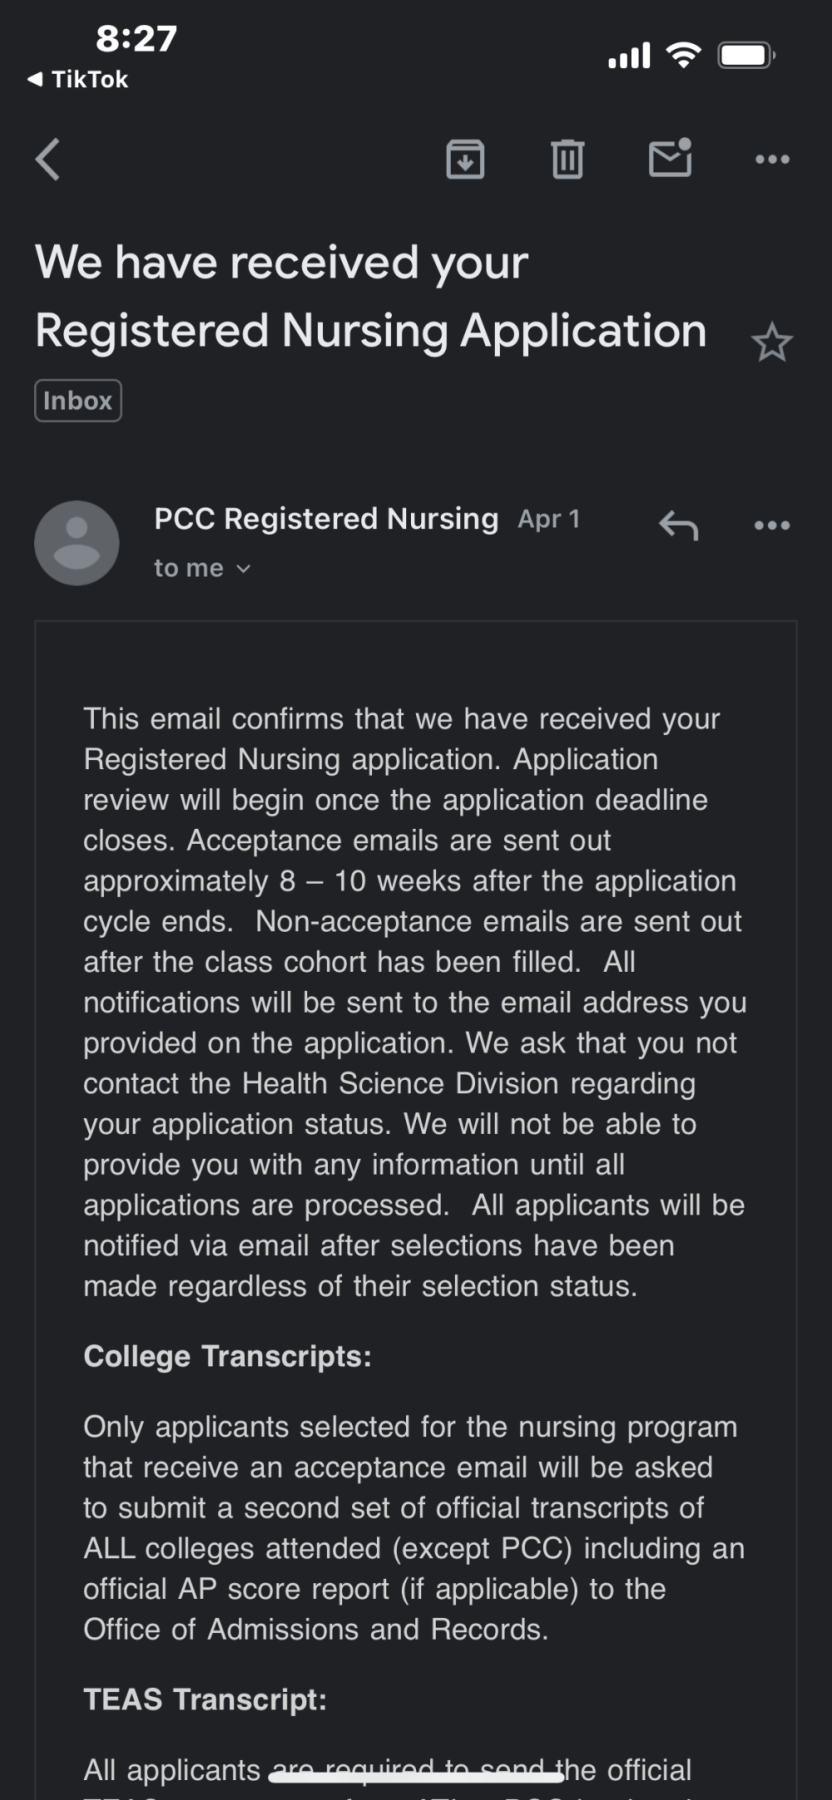Tap the Inbox label tag
This screenshot has width=832, height=1800.
click(78, 401)
